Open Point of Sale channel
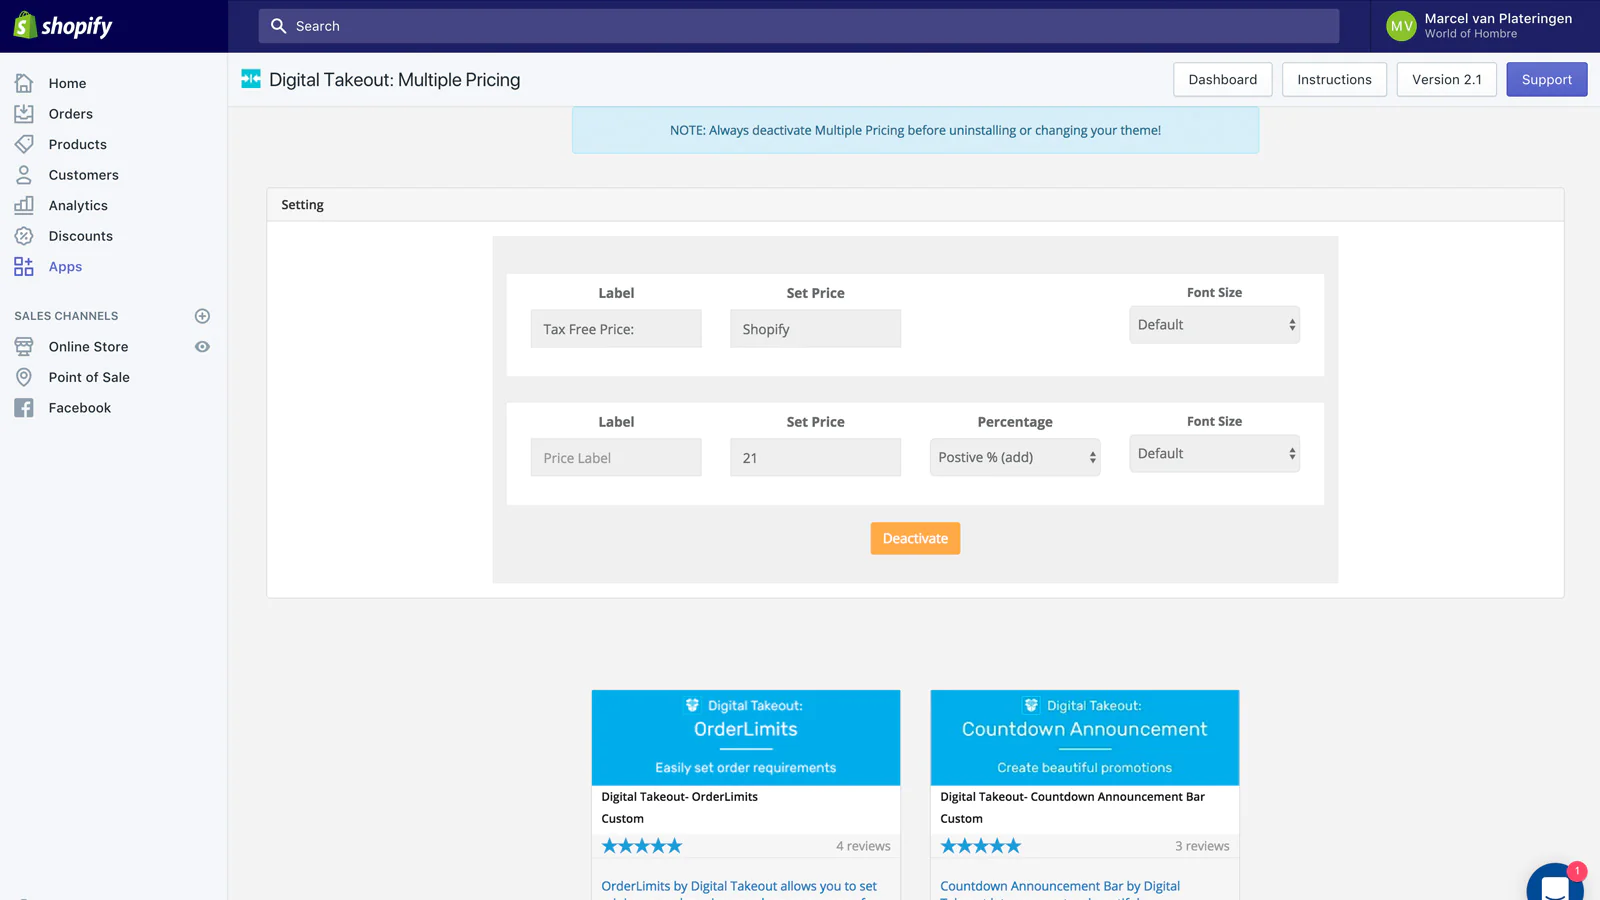Viewport: 1600px width, 900px height. point(89,377)
